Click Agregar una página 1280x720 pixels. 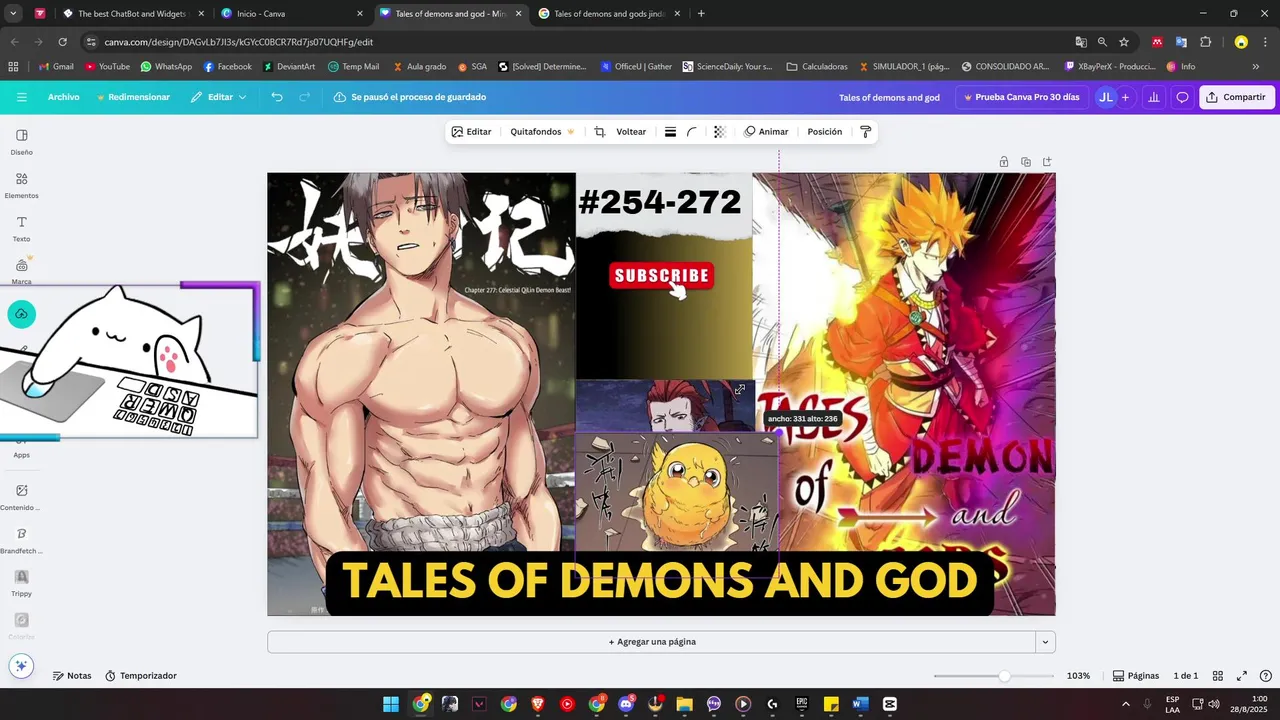tap(652, 642)
